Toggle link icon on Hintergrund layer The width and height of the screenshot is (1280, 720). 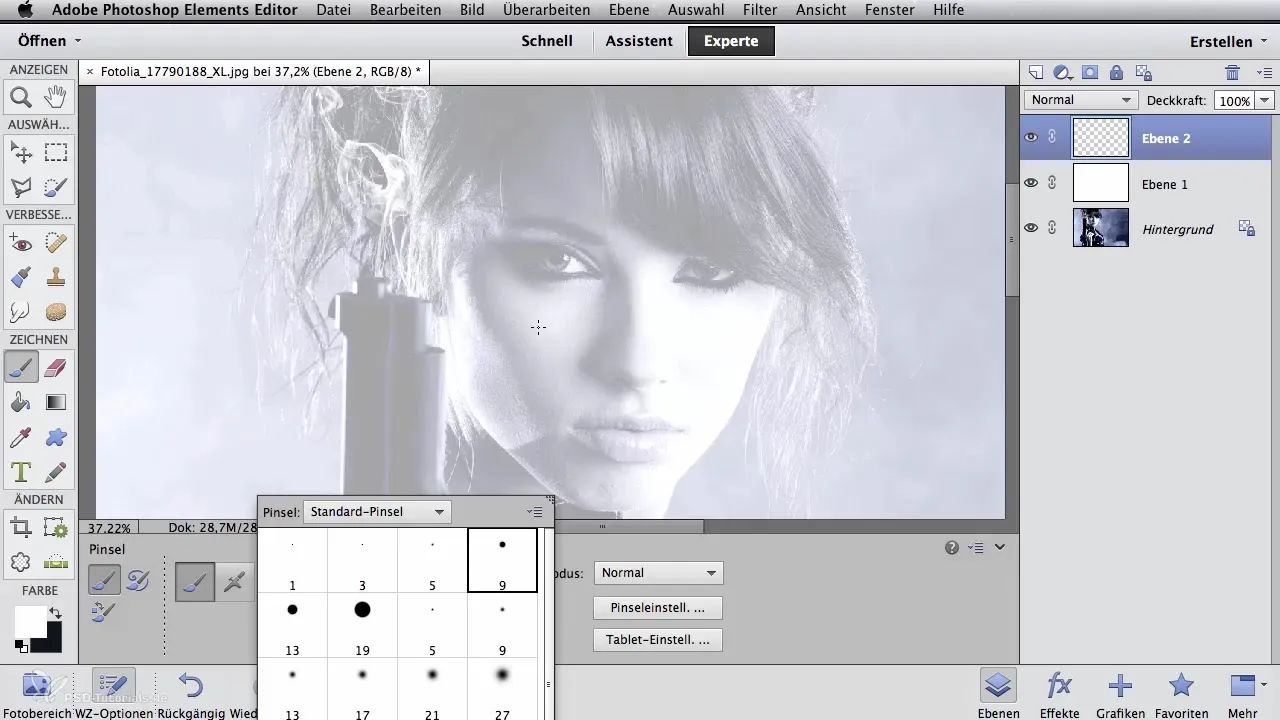1052,228
